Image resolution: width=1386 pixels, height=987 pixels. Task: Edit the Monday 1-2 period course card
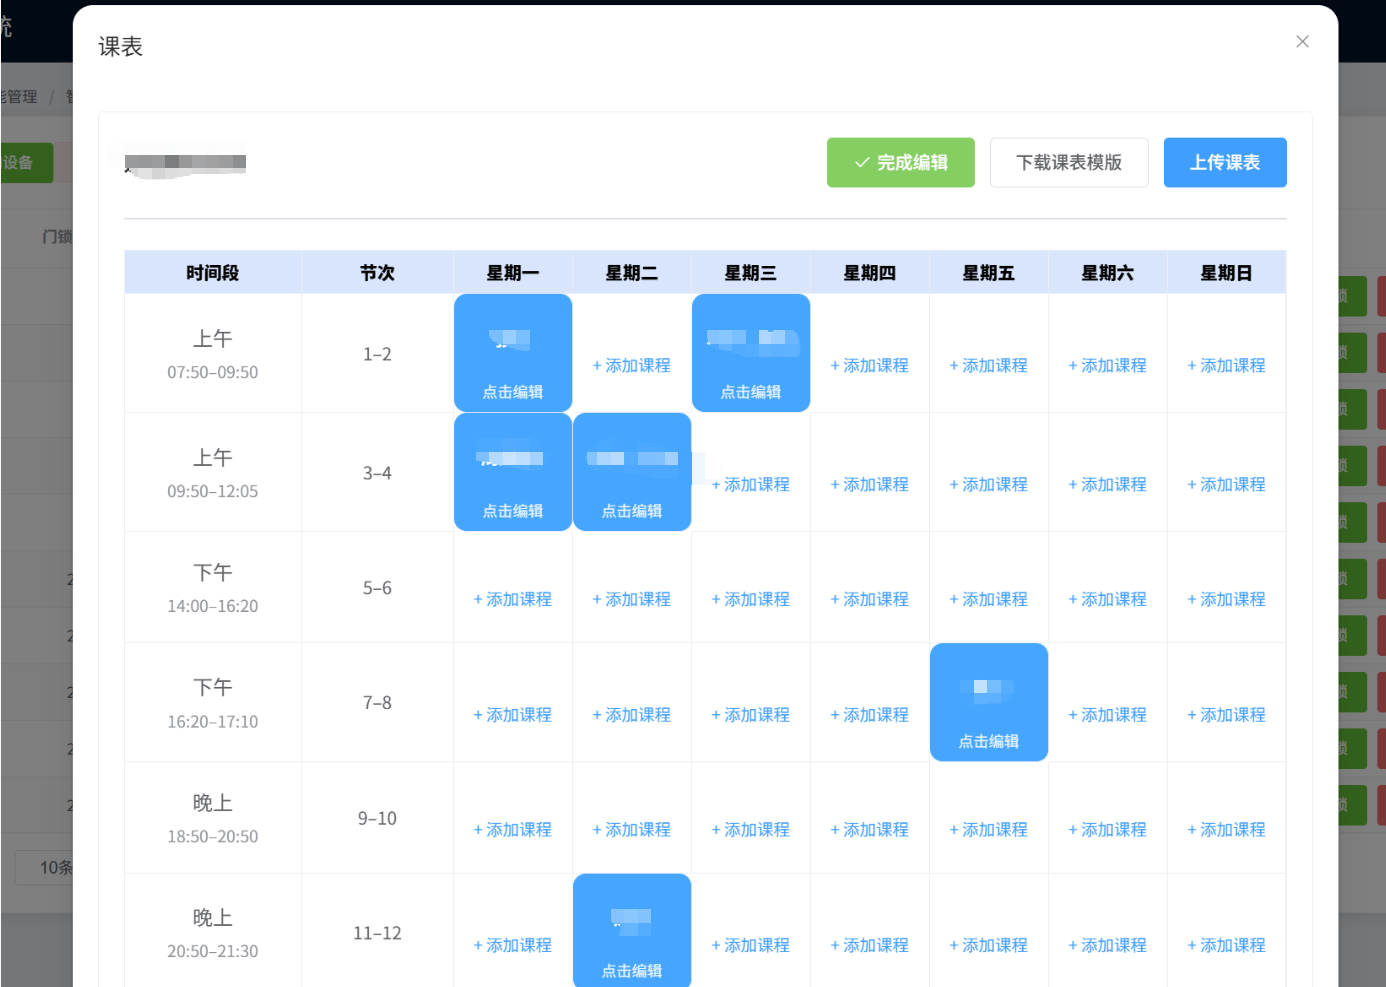(x=513, y=353)
